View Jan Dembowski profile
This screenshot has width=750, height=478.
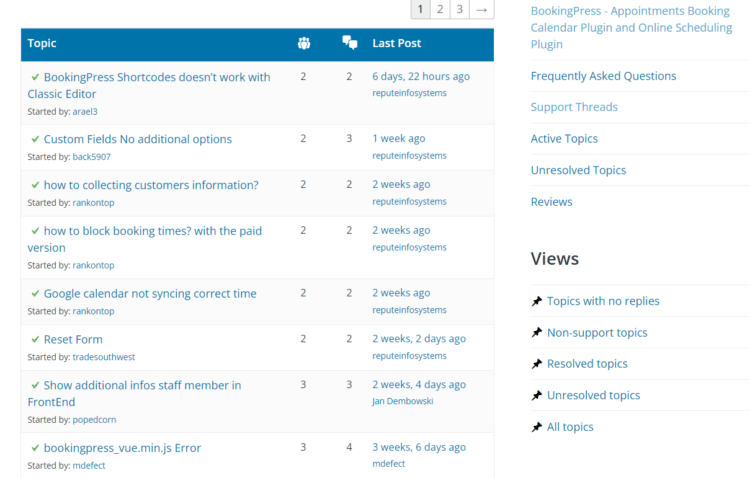[403, 401]
